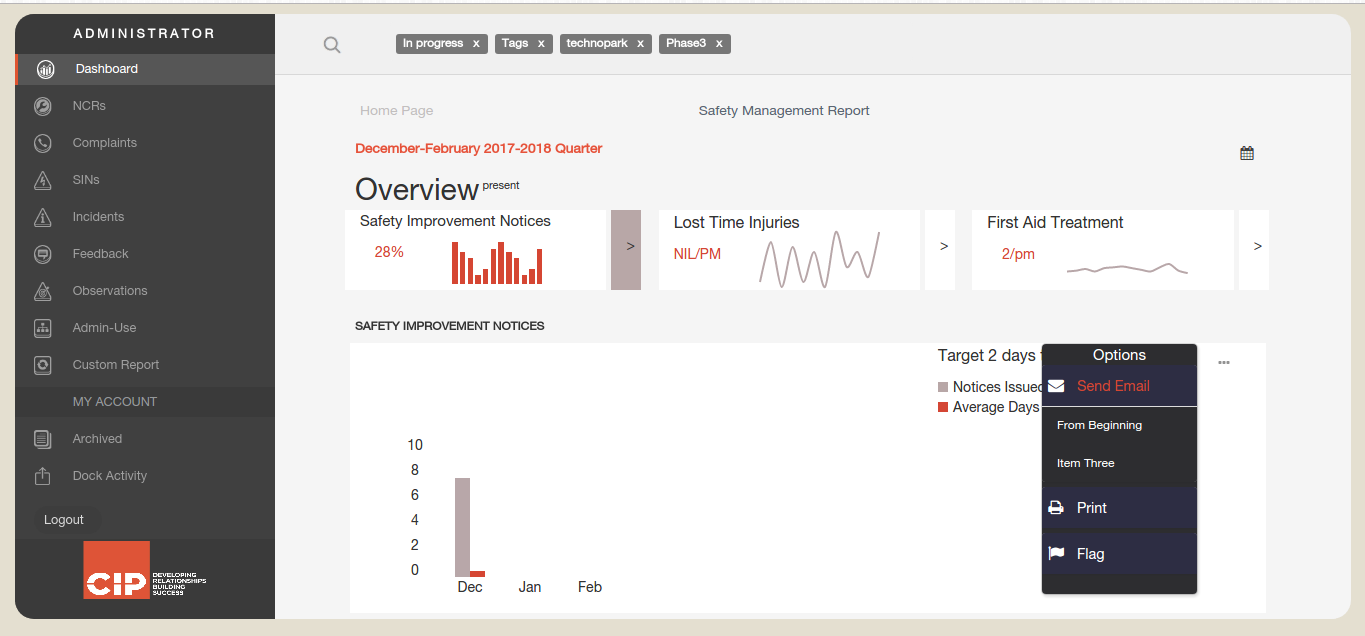Click the Complaints phone icon
The width and height of the screenshot is (1365, 636).
(43, 143)
